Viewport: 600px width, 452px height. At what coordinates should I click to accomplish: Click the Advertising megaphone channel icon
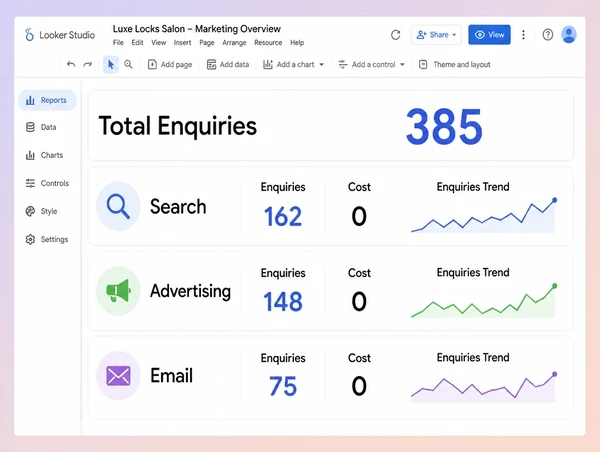pyautogui.click(x=118, y=291)
